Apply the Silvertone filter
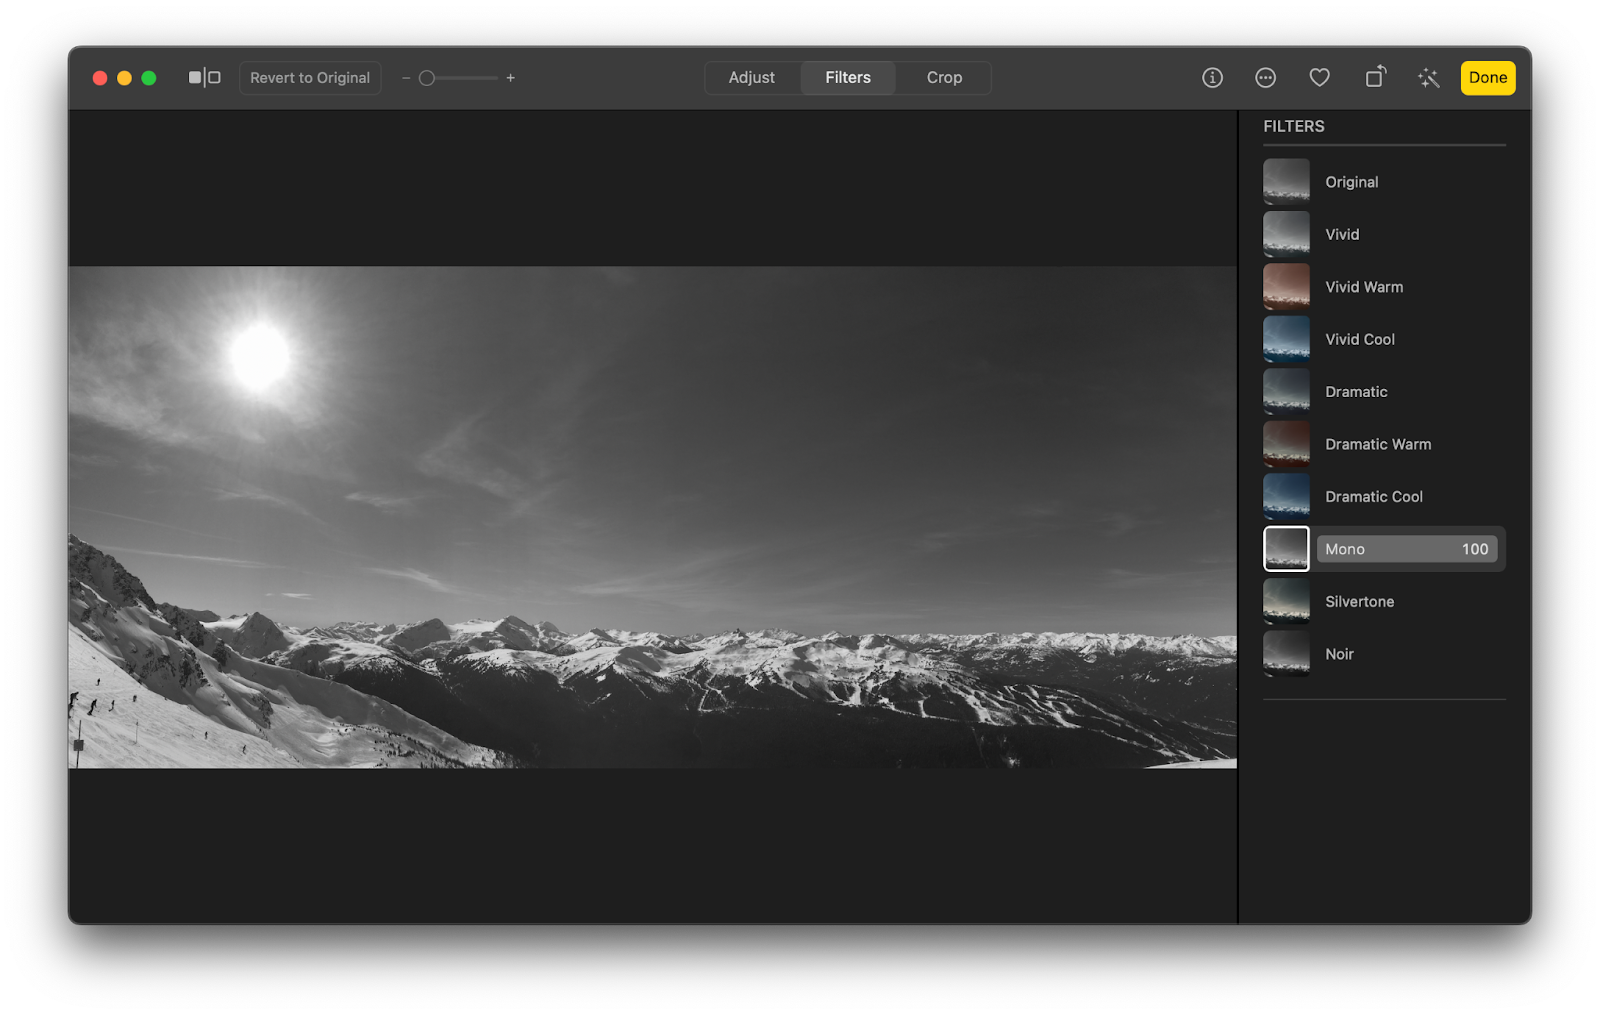Image resolution: width=1600 pixels, height=1015 pixels. (x=1286, y=601)
